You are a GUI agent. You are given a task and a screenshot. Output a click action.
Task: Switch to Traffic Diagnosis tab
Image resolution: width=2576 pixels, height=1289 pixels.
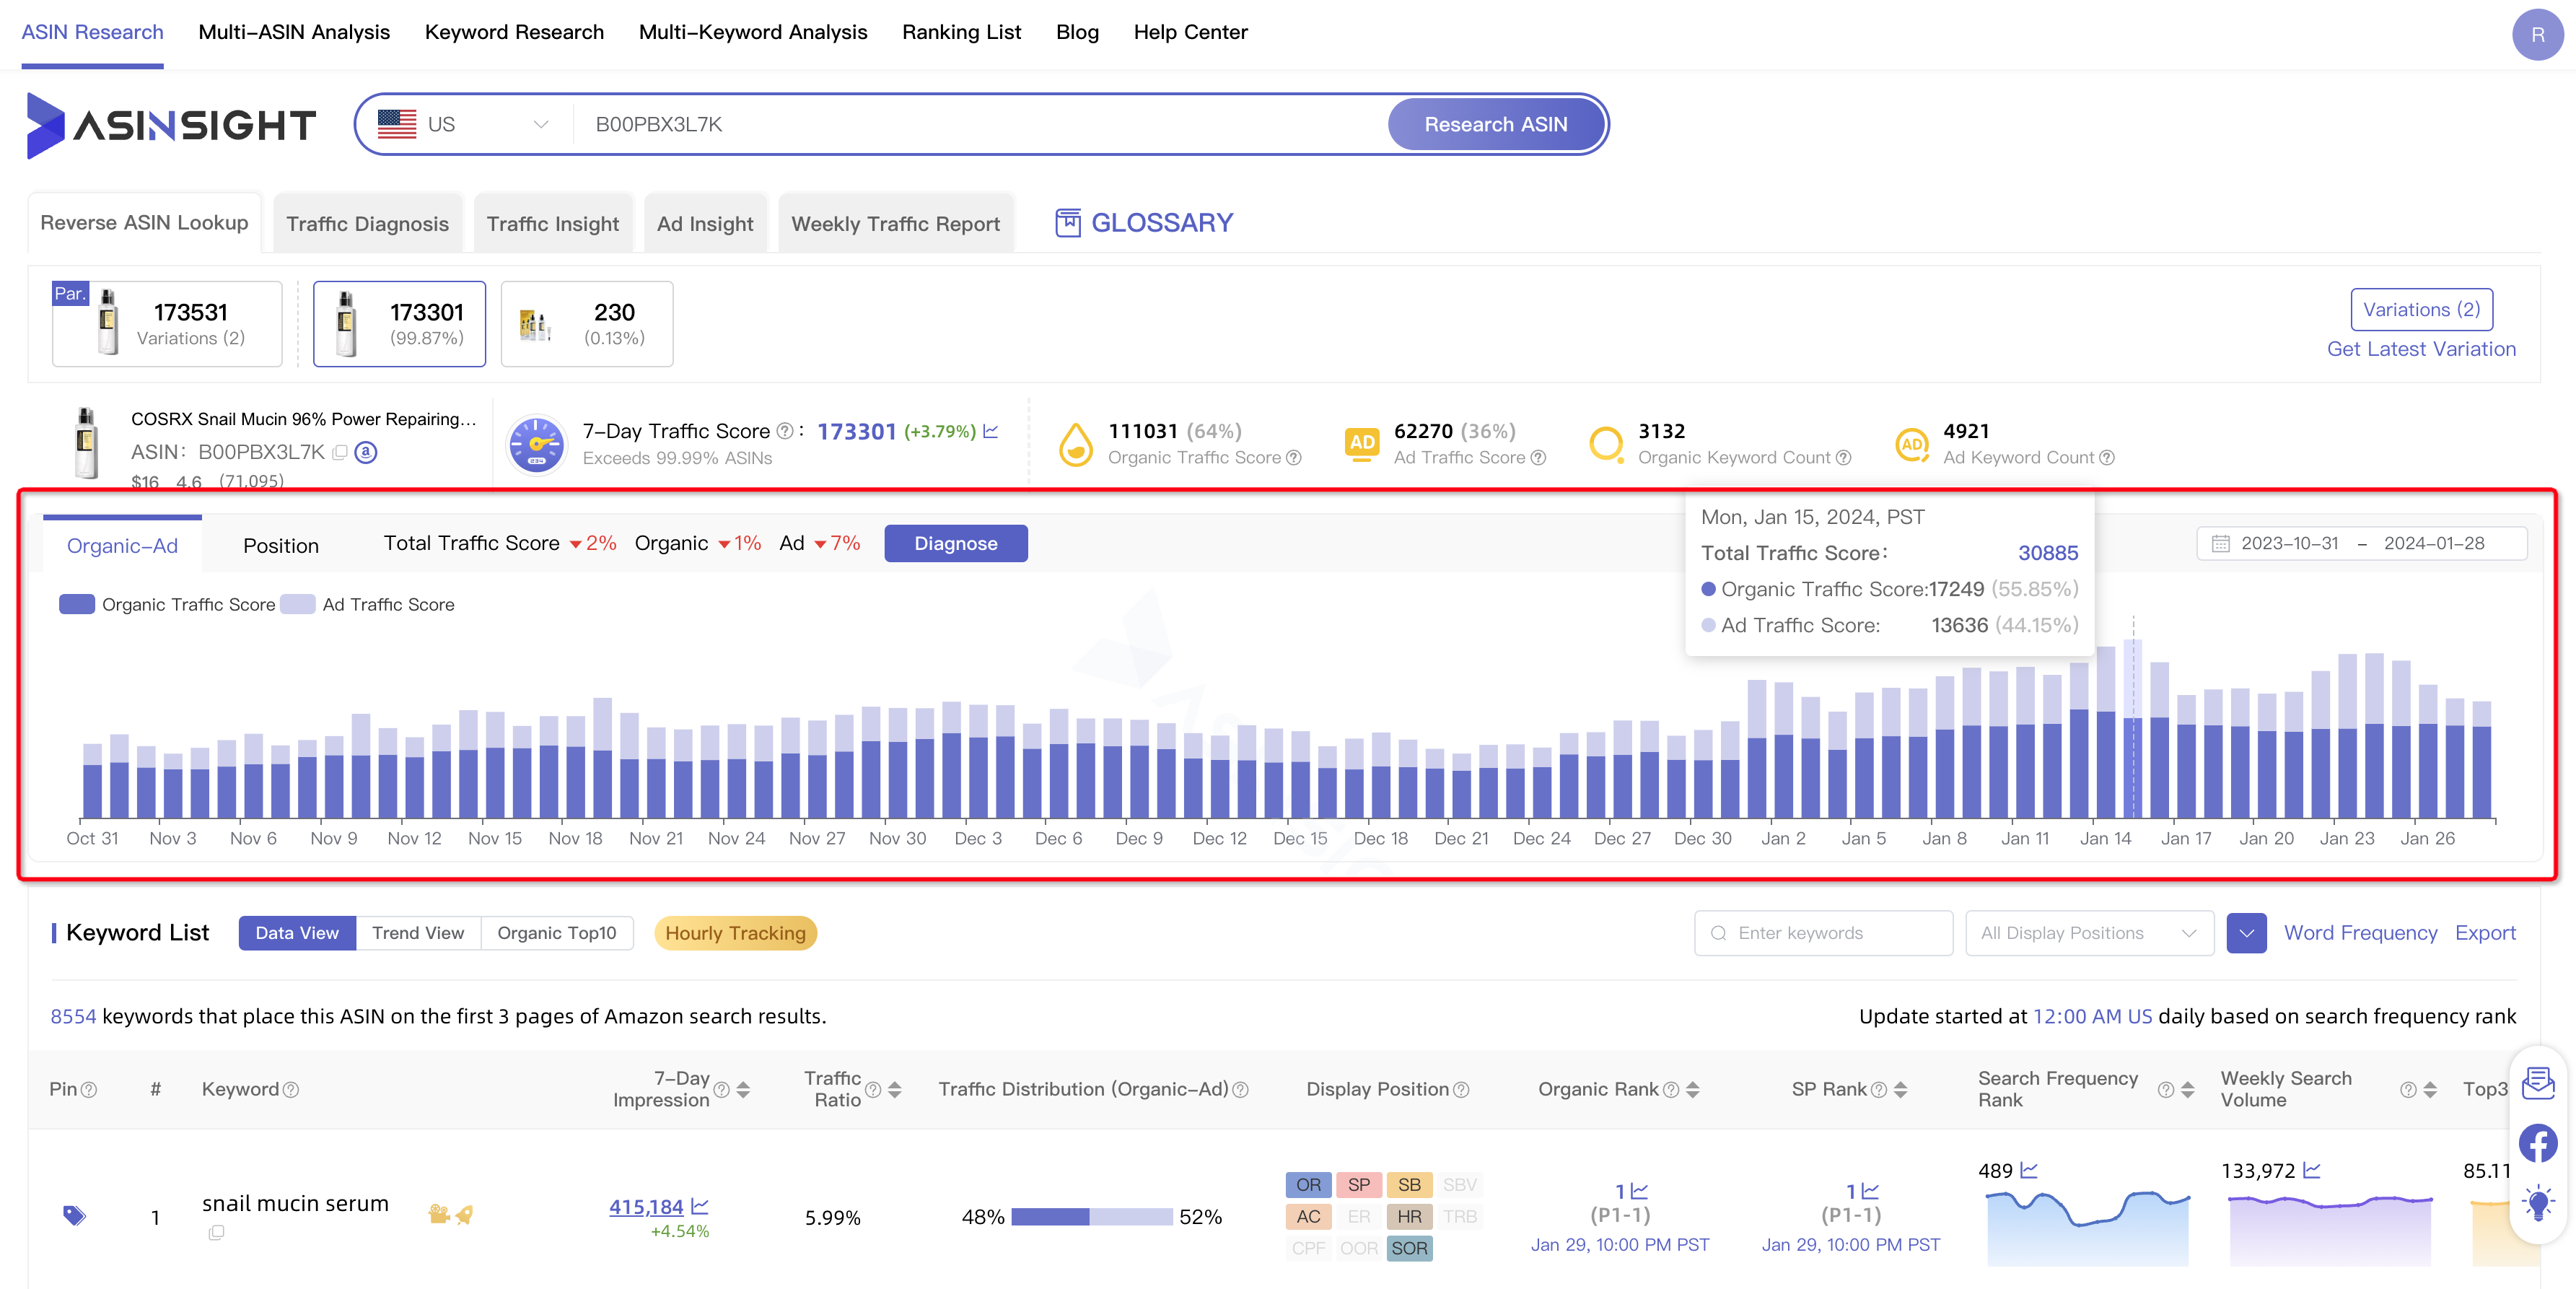tap(367, 223)
